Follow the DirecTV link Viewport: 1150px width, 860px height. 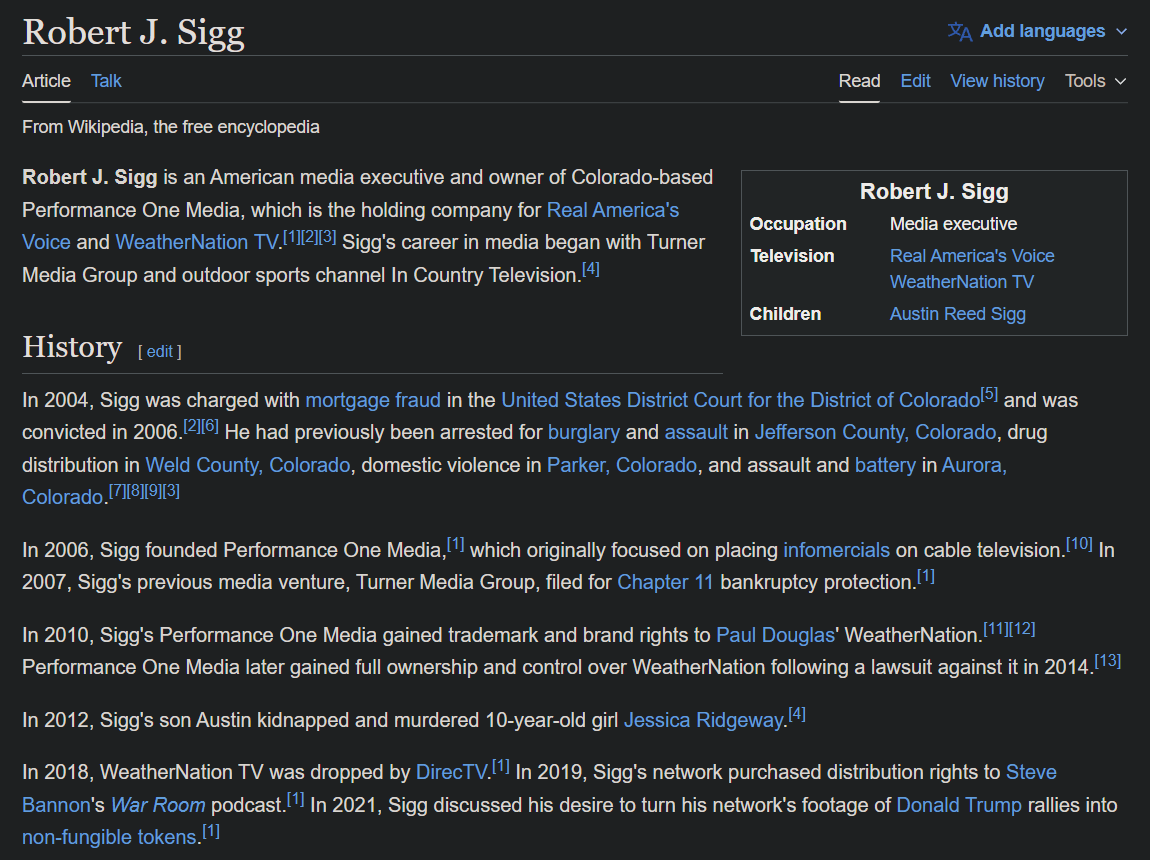tap(451, 772)
